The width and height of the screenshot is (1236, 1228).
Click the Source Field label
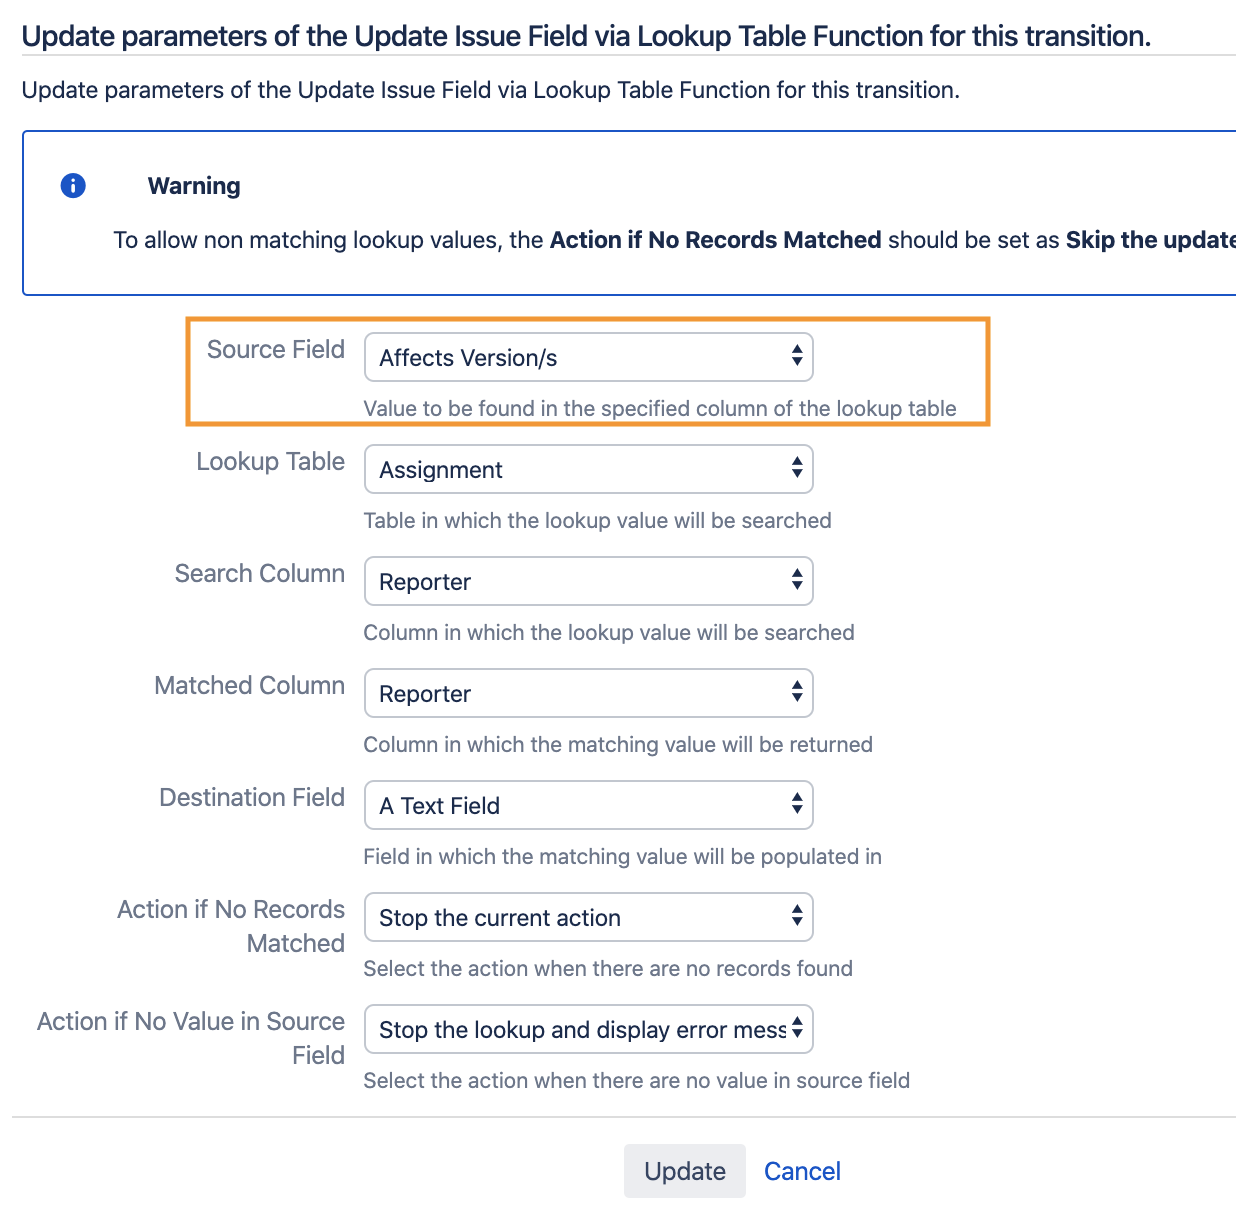point(275,350)
